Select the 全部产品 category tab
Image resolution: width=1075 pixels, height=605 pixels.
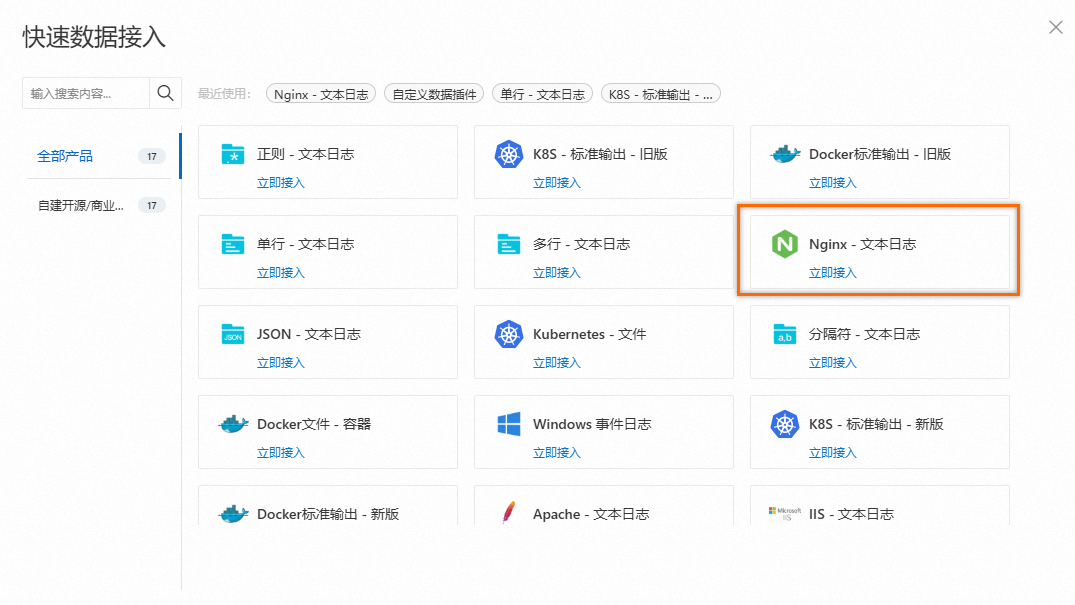click(101, 156)
